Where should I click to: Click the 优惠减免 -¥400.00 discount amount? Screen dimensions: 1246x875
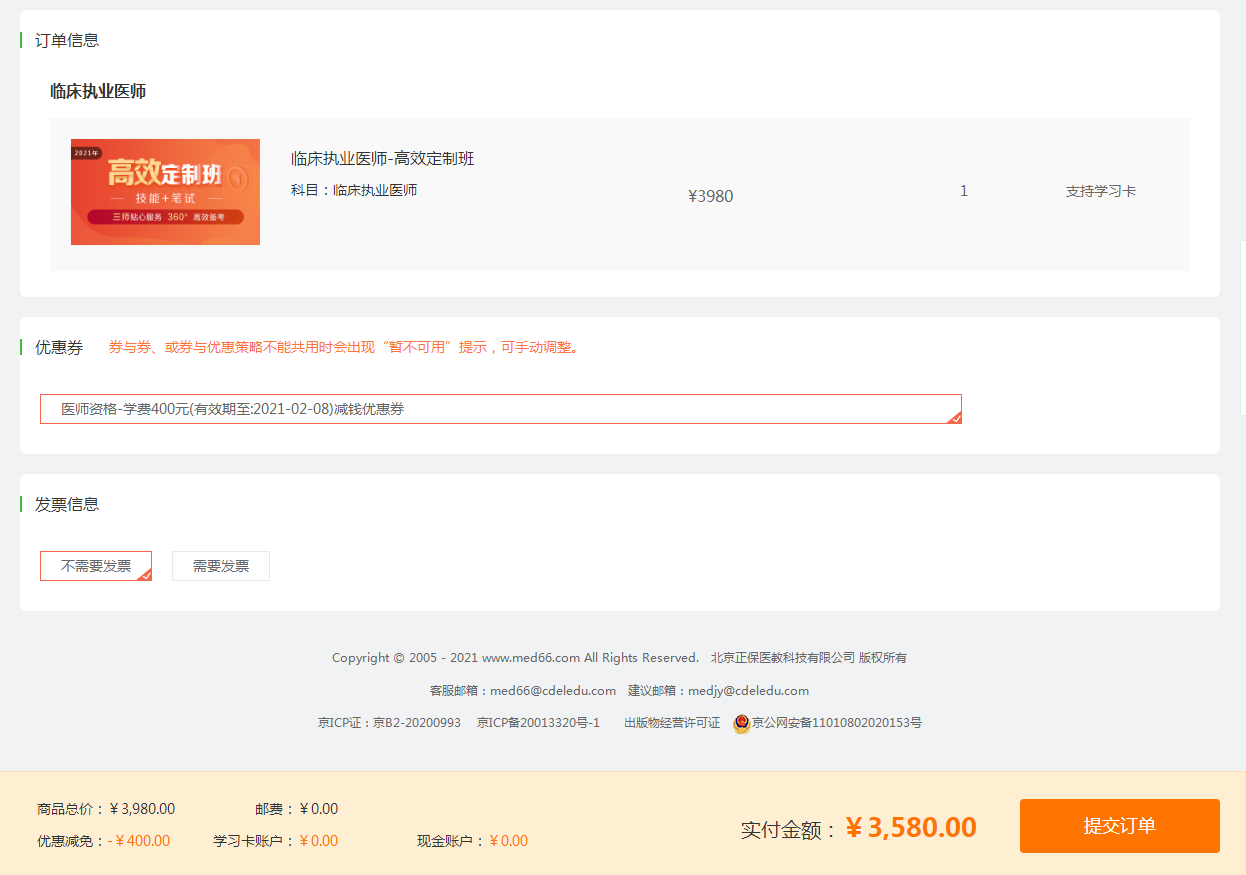139,841
